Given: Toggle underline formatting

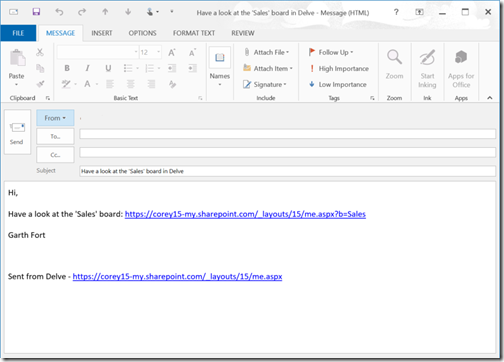Looking at the screenshot, I should [x=108, y=68].
